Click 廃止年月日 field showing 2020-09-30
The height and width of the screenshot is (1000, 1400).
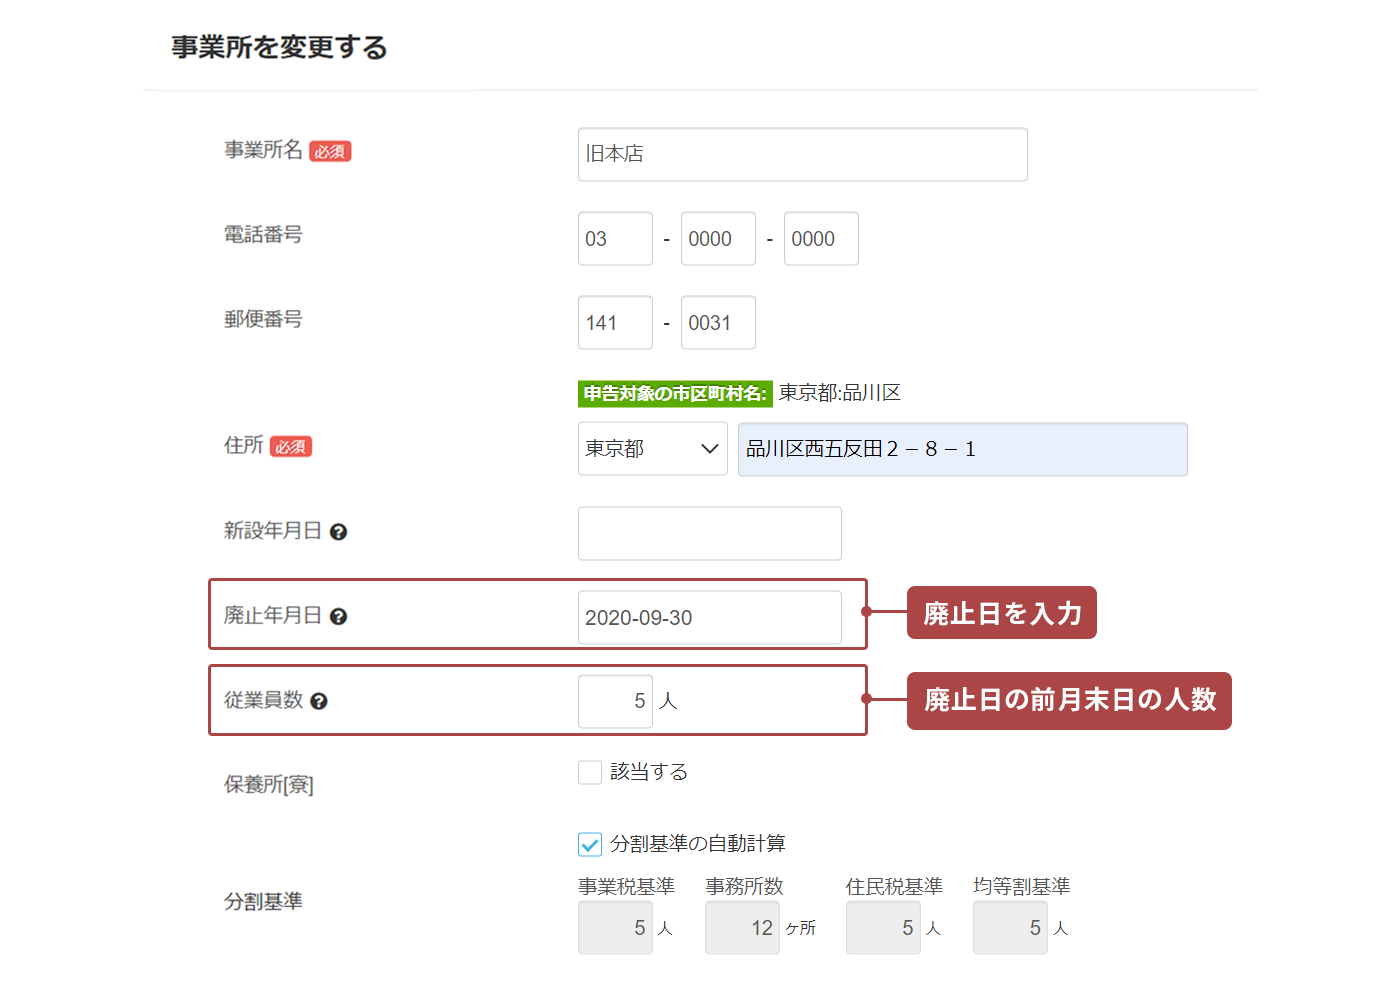710,617
